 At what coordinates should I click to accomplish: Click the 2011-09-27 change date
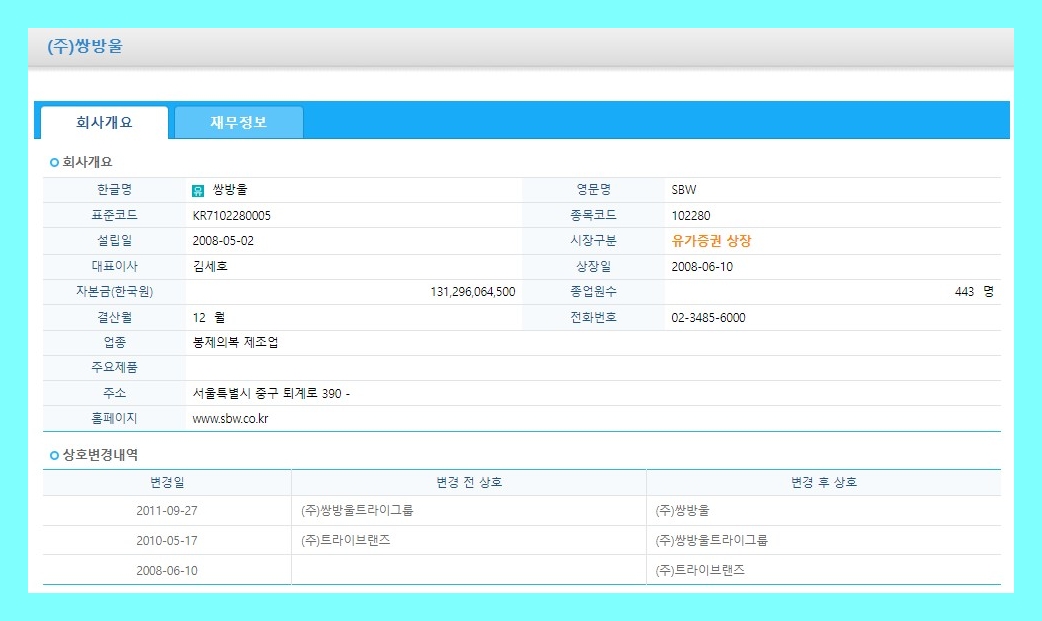pos(167,511)
